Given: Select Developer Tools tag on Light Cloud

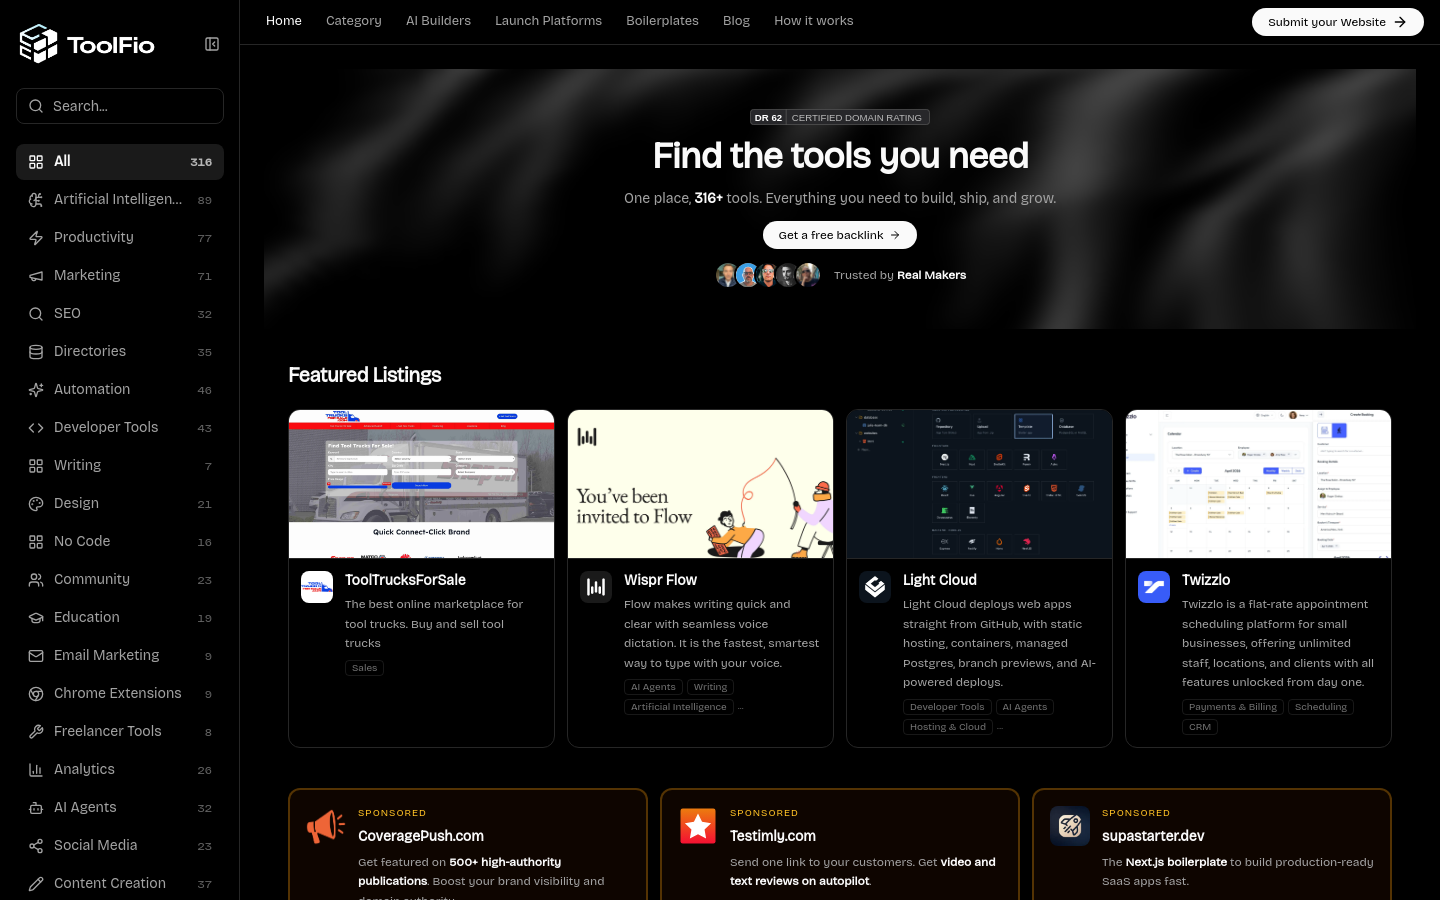Looking at the screenshot, I should [947, 707].
